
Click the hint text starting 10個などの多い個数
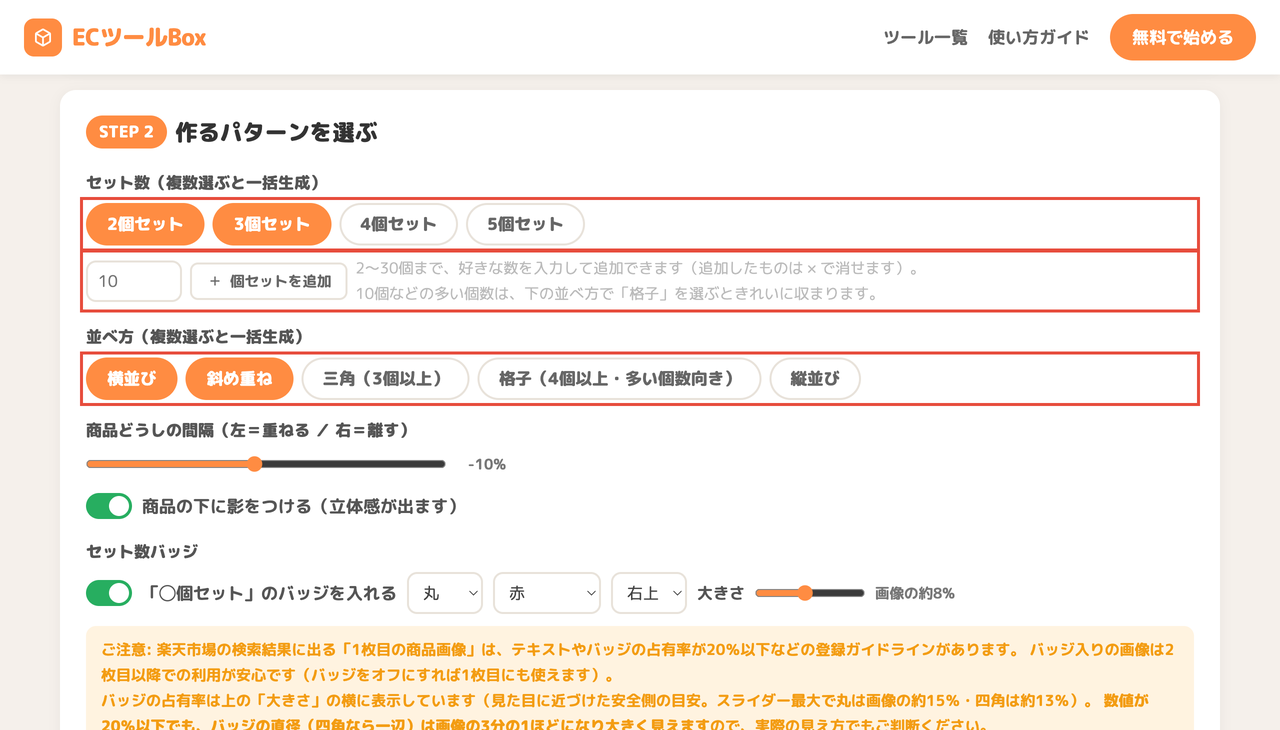point(616,294)
